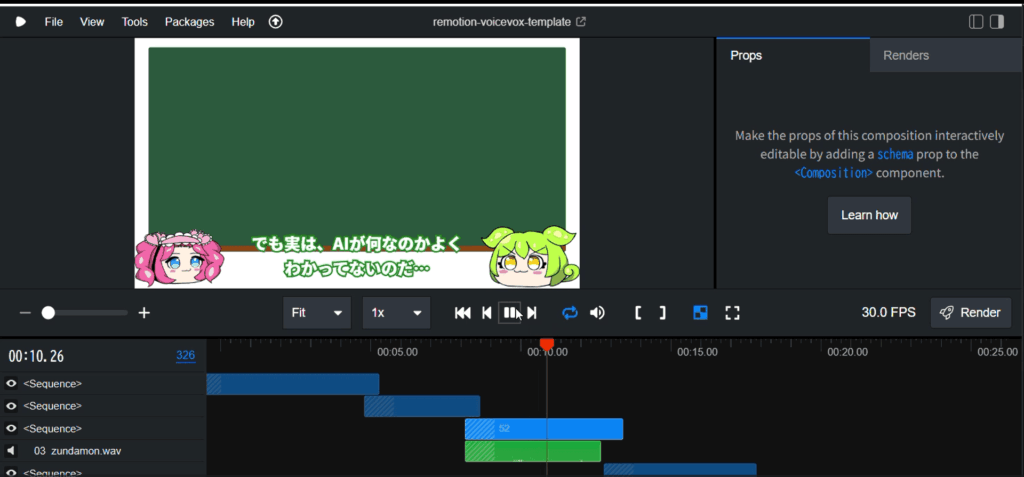Image resolution: width=1024 pixels, height=477 pixels.
Task: Toggle the loop playback button
Action: pyautogui.click(x=570, y=313)
